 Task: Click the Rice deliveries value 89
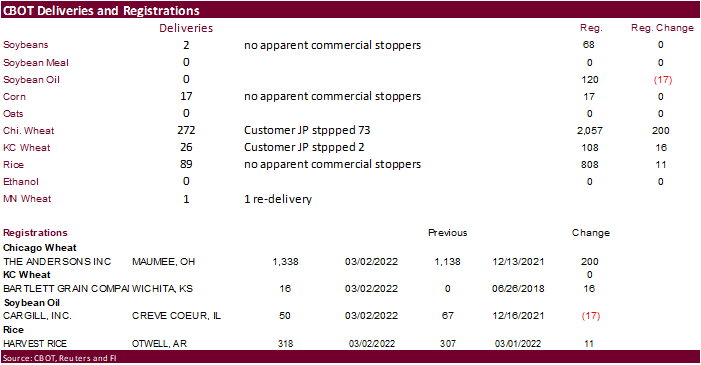pos(186,164)
